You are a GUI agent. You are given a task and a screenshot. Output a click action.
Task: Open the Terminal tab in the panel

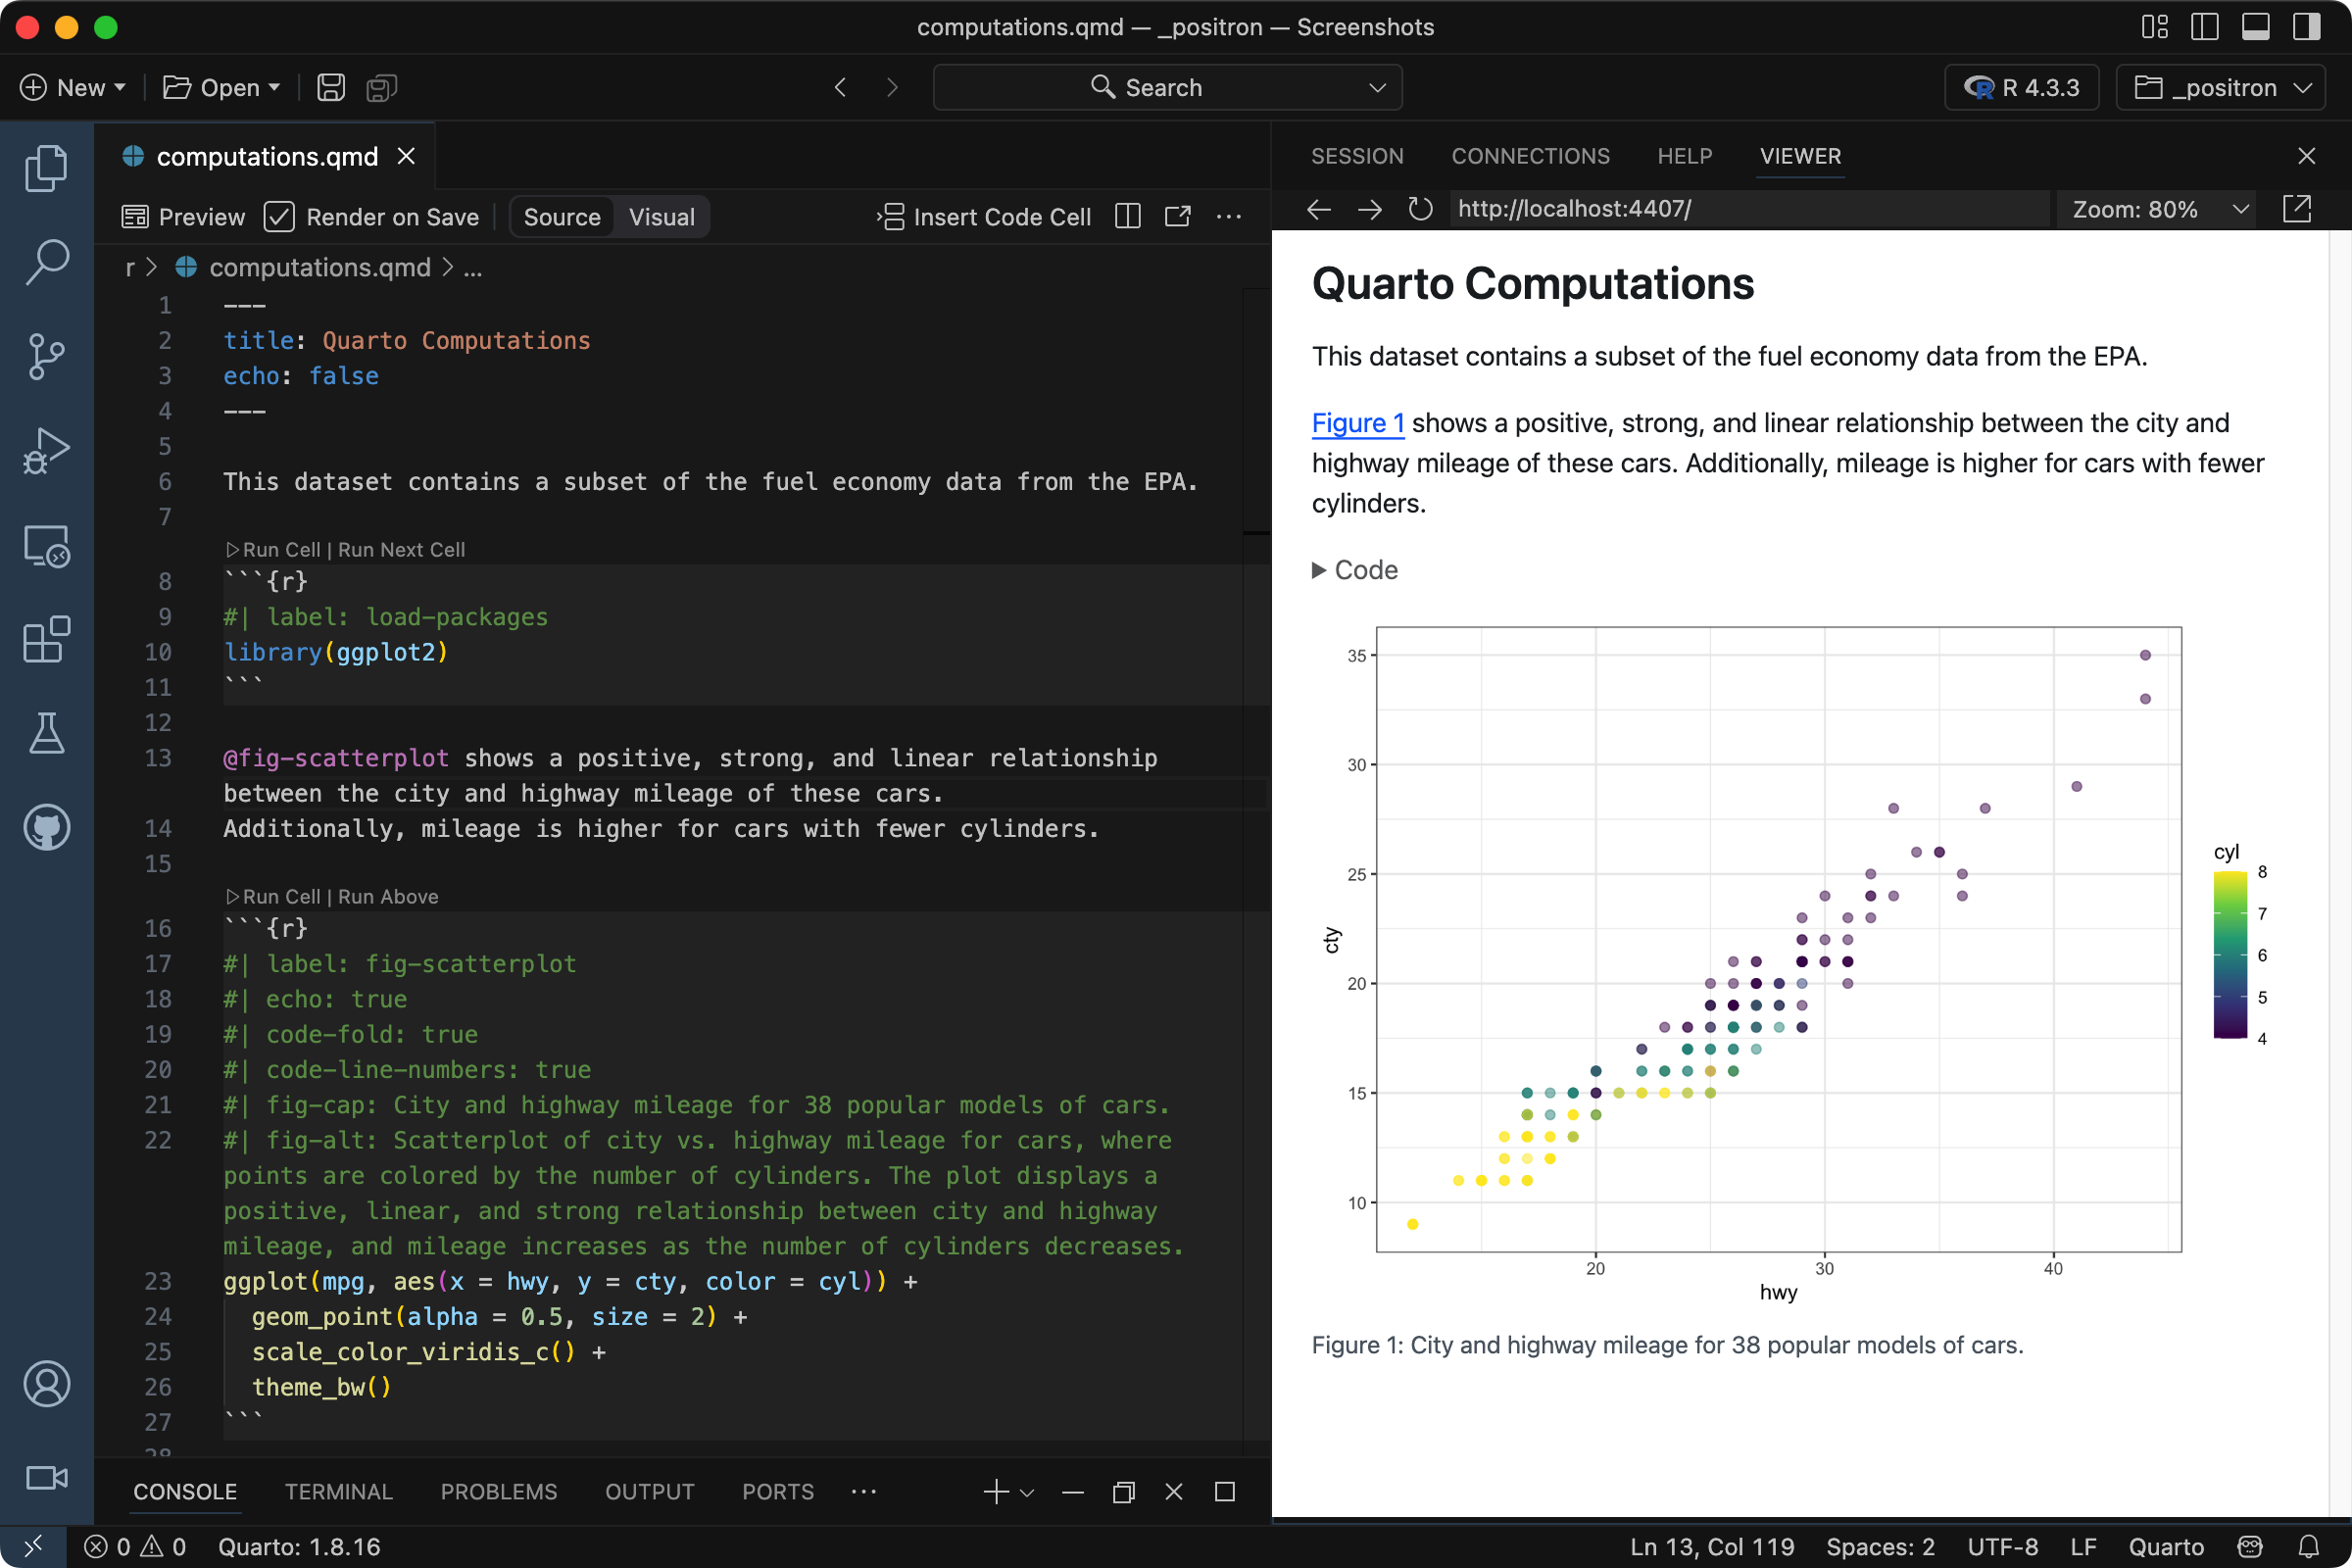(339, 1491)
